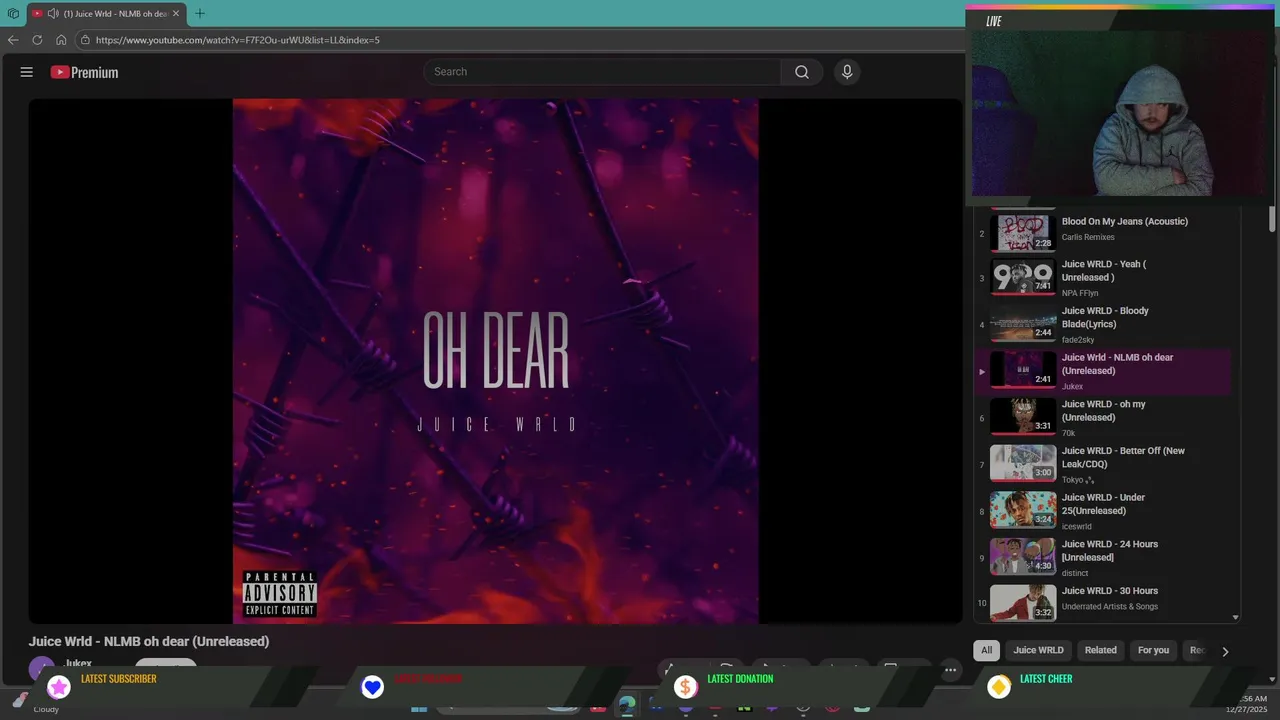Click the Carlis Remixes channel name
Image resolution: width=1280 pixels, height=720 pixels.
(x=1088, y=237)
